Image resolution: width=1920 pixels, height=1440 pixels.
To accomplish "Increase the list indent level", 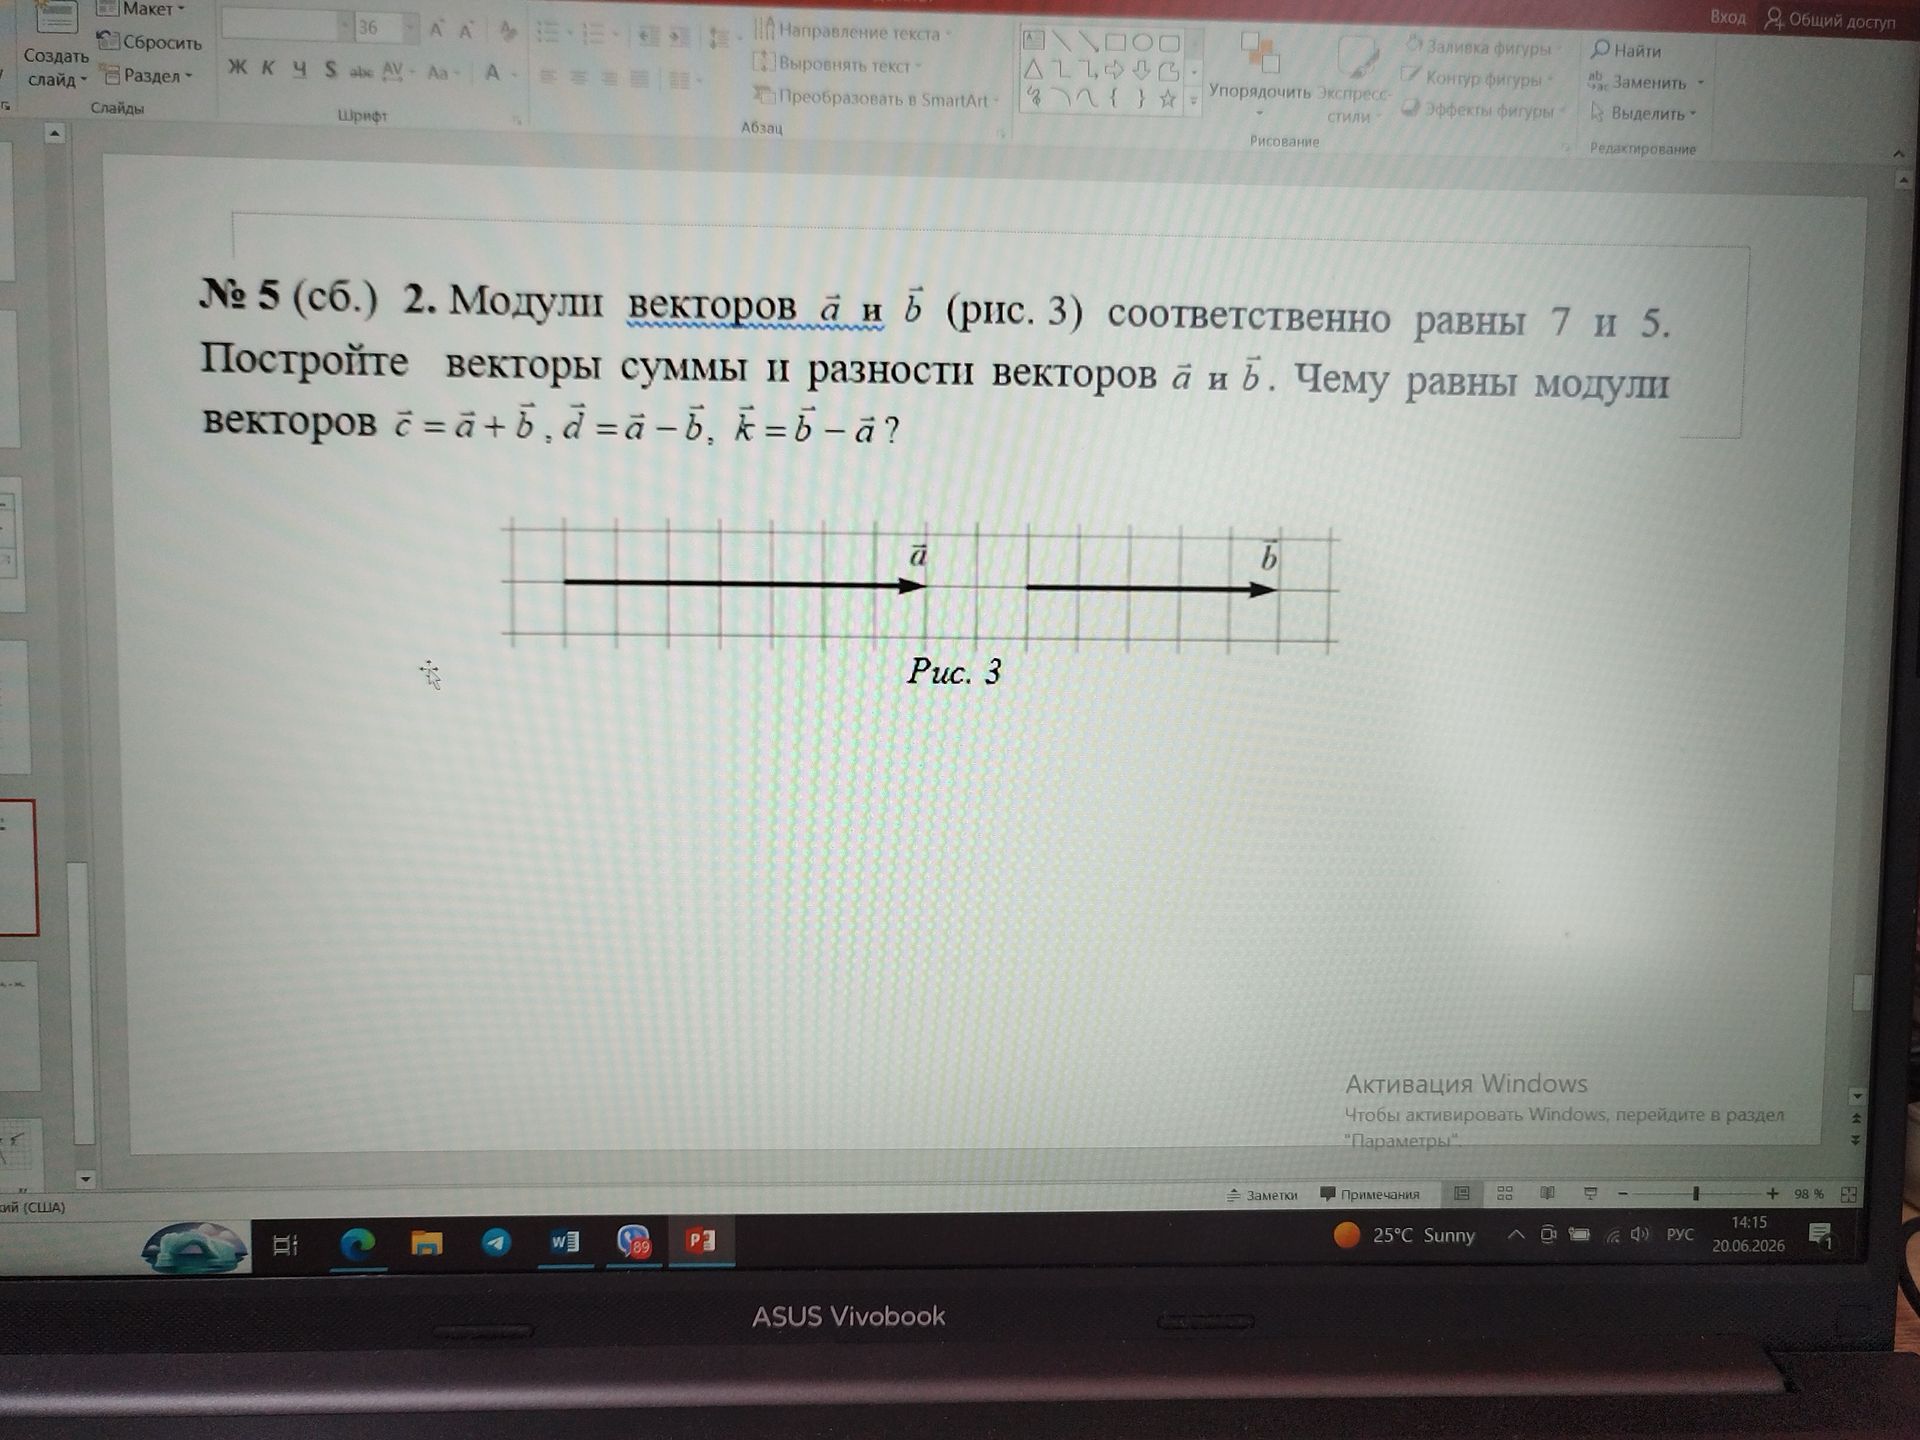I will click(680, 38).
